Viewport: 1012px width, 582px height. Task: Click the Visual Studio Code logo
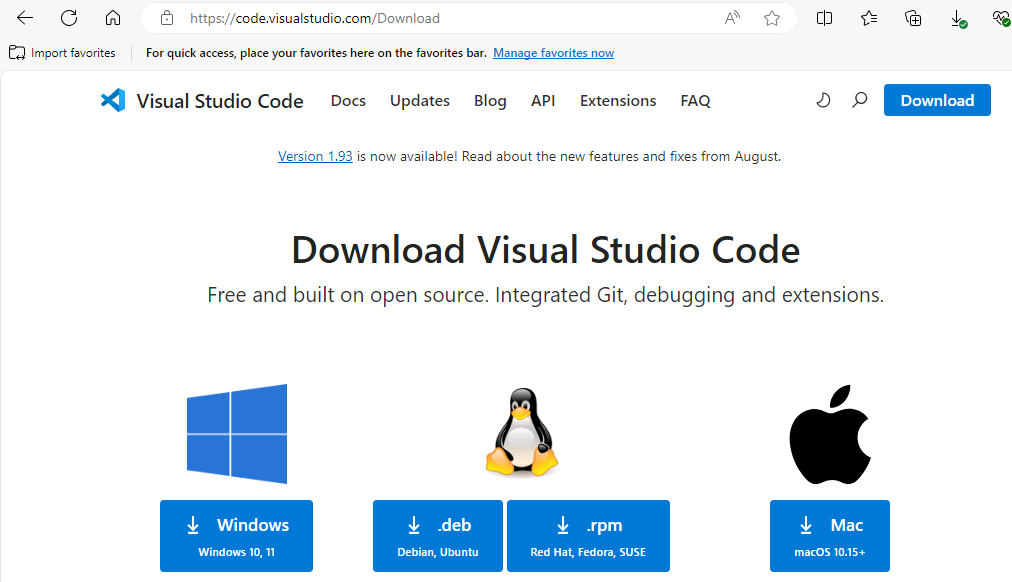pyautogui.click(x=113, y=100)
